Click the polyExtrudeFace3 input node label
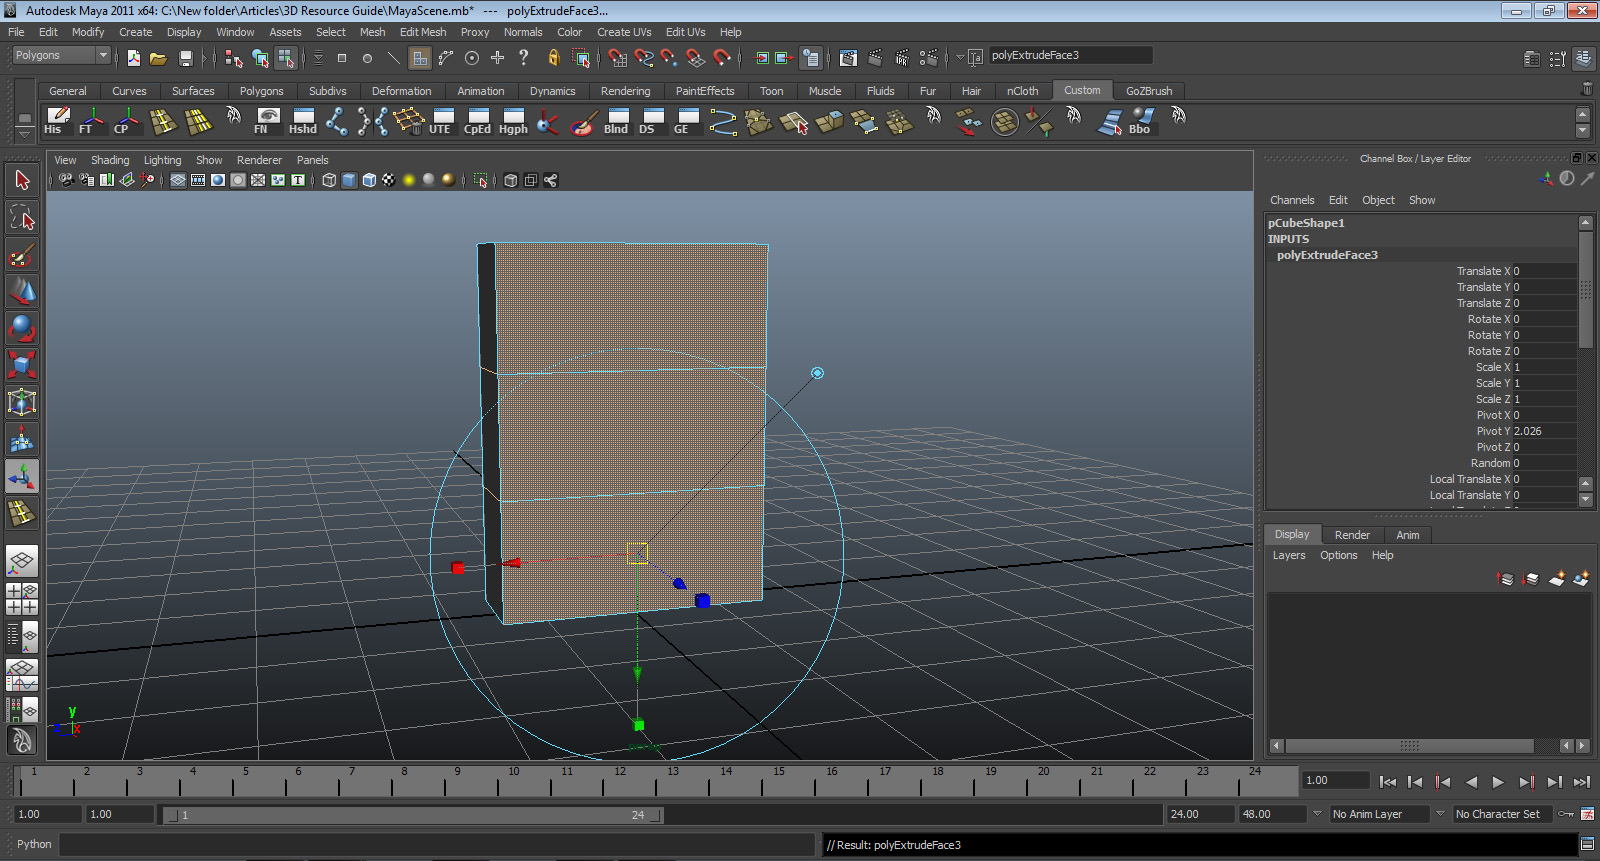The width and height of the screenshot is (1600, 861). click(1327, 255)
